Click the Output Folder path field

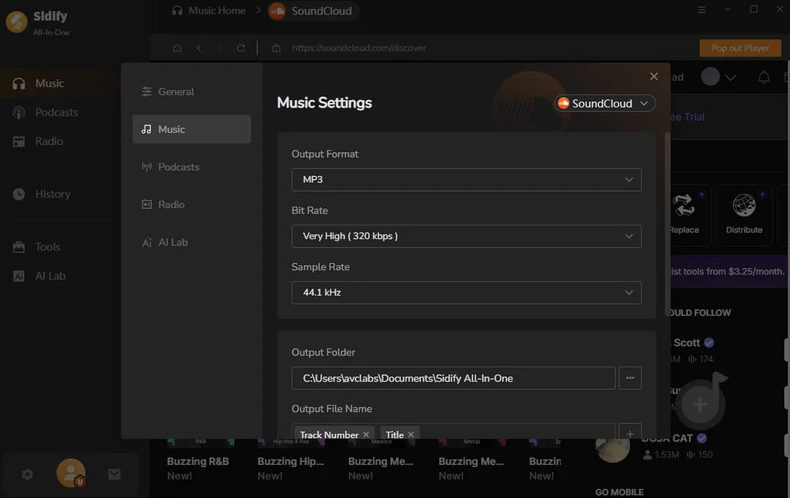[453, 378]
